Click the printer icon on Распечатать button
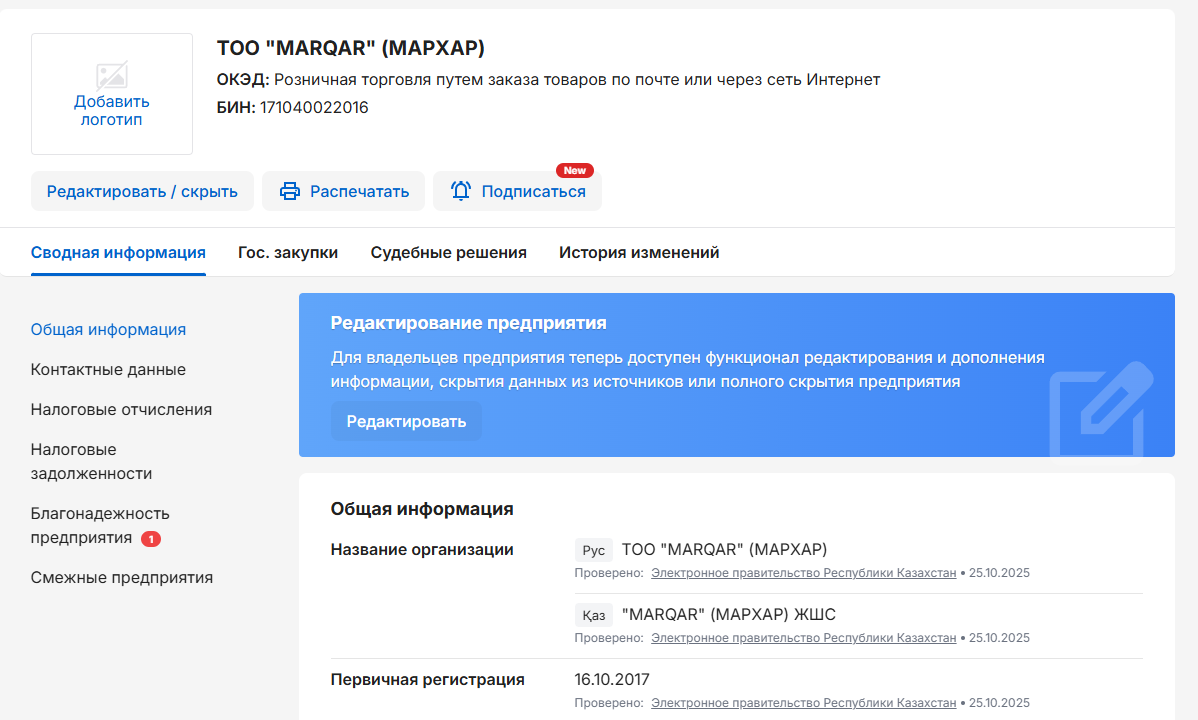Viewport: 1198px width, 720px height. 290,190
